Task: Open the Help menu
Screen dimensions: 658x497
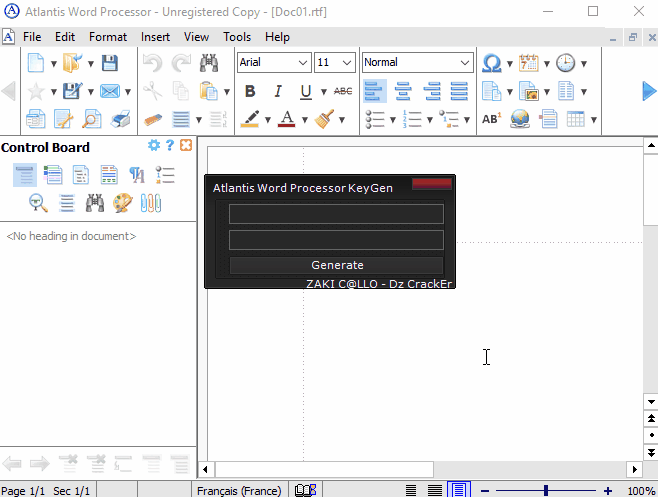Action: click(277, 37)
